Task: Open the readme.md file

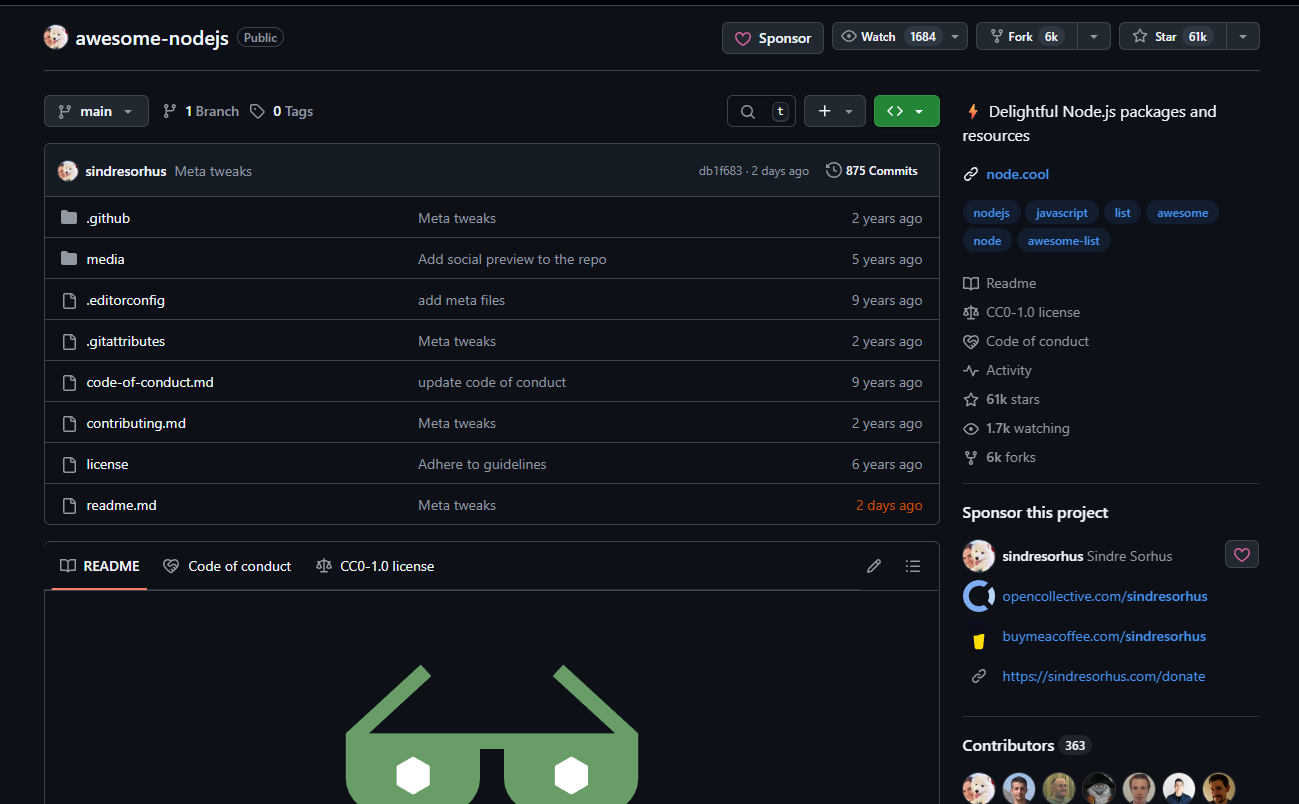Action: [x=122, y=505]
